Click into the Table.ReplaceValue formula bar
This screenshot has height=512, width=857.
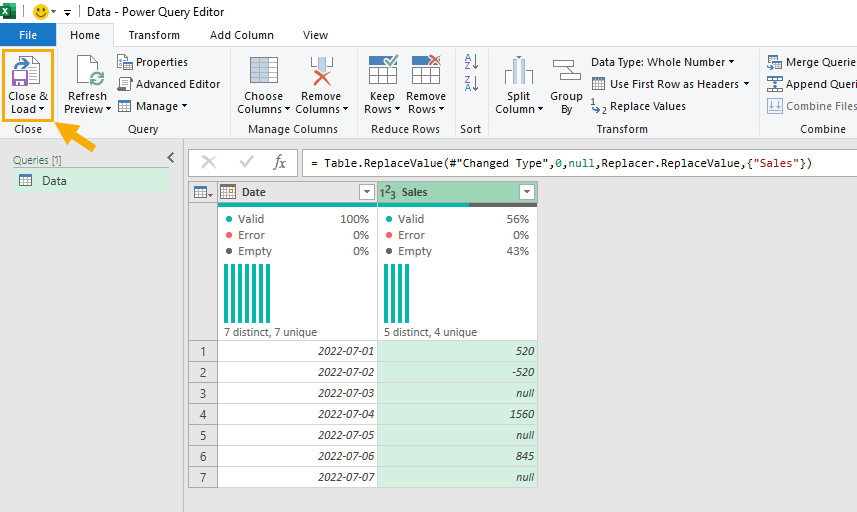579,163
